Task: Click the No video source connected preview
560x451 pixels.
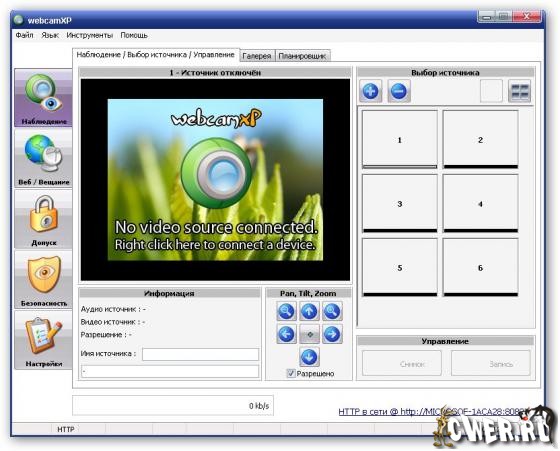Action: [x=215, y=180]
